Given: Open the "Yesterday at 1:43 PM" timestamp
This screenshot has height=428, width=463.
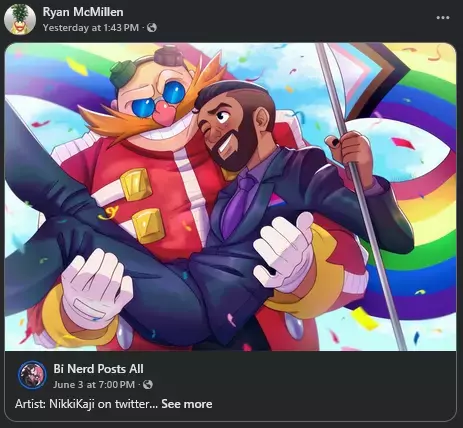Looking at the screenshot, I should point(91,28).
